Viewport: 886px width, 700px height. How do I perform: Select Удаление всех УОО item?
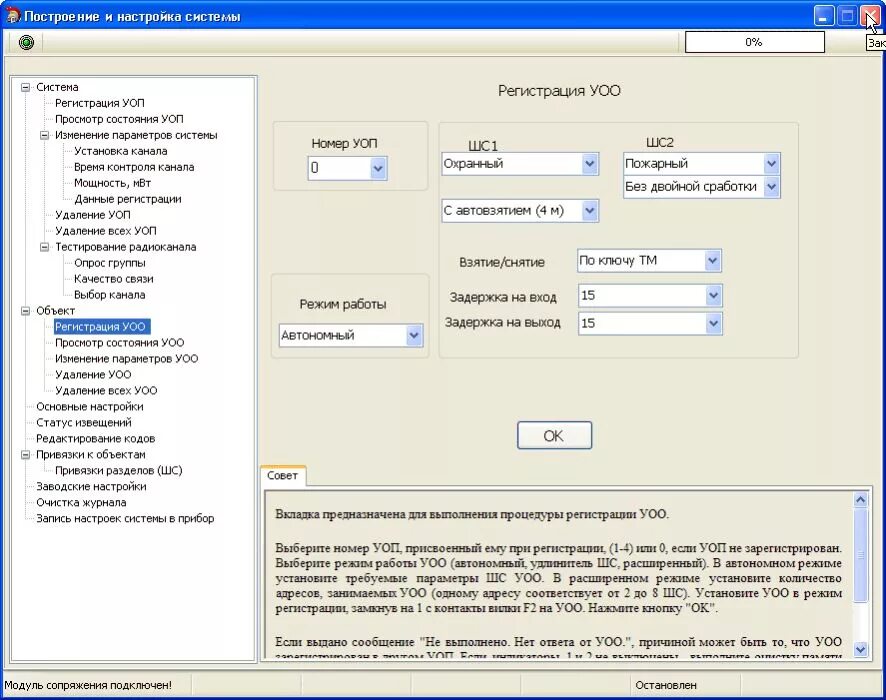pos(106,390)
